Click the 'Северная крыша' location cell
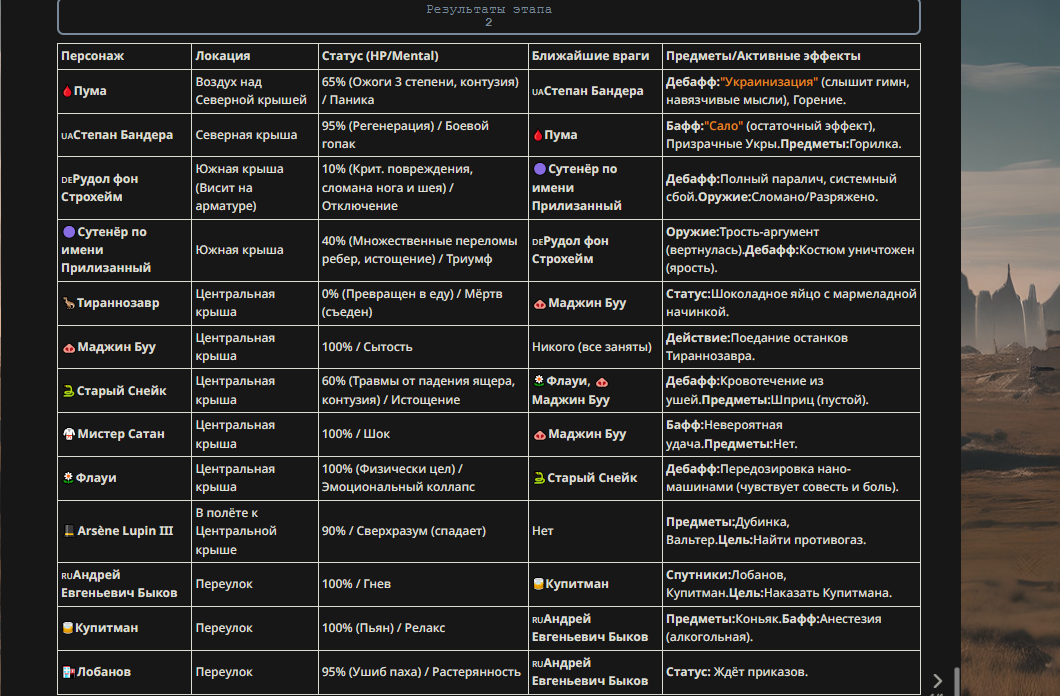The image size is (1060, 696). tap(255, 135)
